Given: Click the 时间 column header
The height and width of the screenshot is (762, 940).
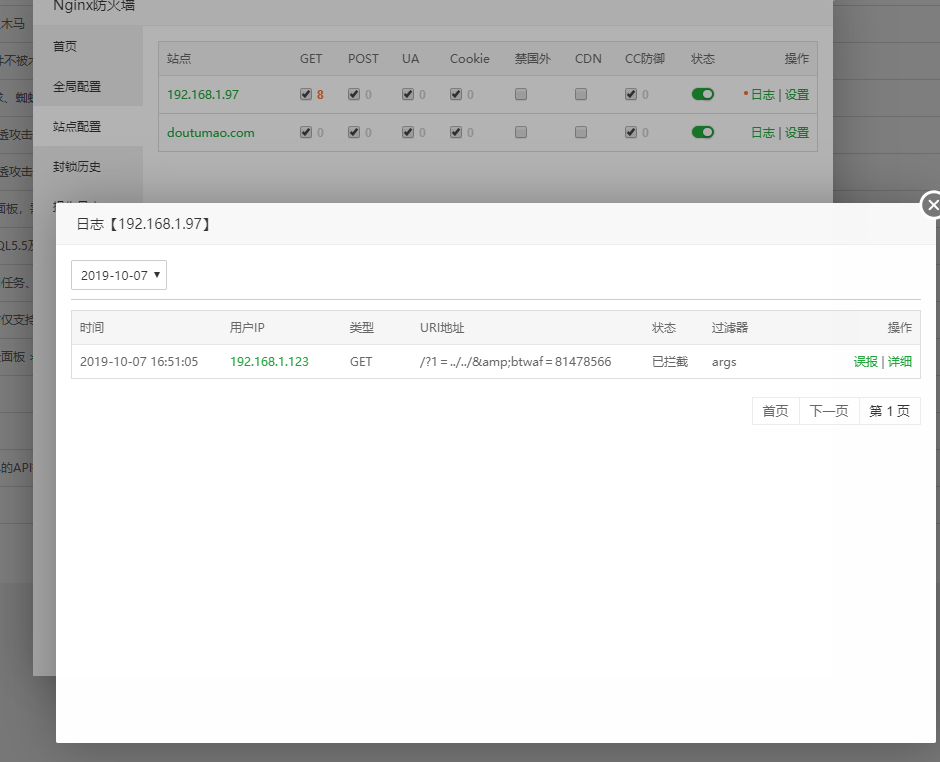Looking at the screenshot, I should coord(92,327).
